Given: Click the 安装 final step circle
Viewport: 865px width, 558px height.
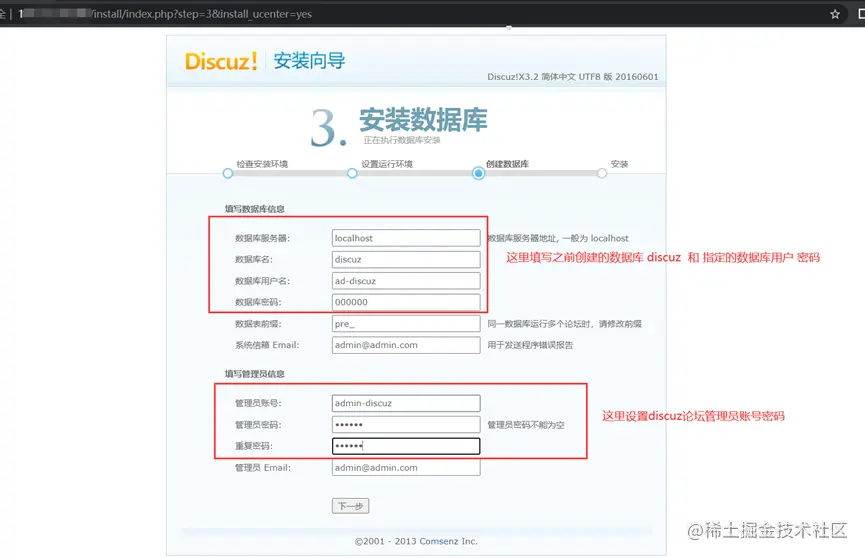Looking at the screenshot, I should click(x=602, y=173).
